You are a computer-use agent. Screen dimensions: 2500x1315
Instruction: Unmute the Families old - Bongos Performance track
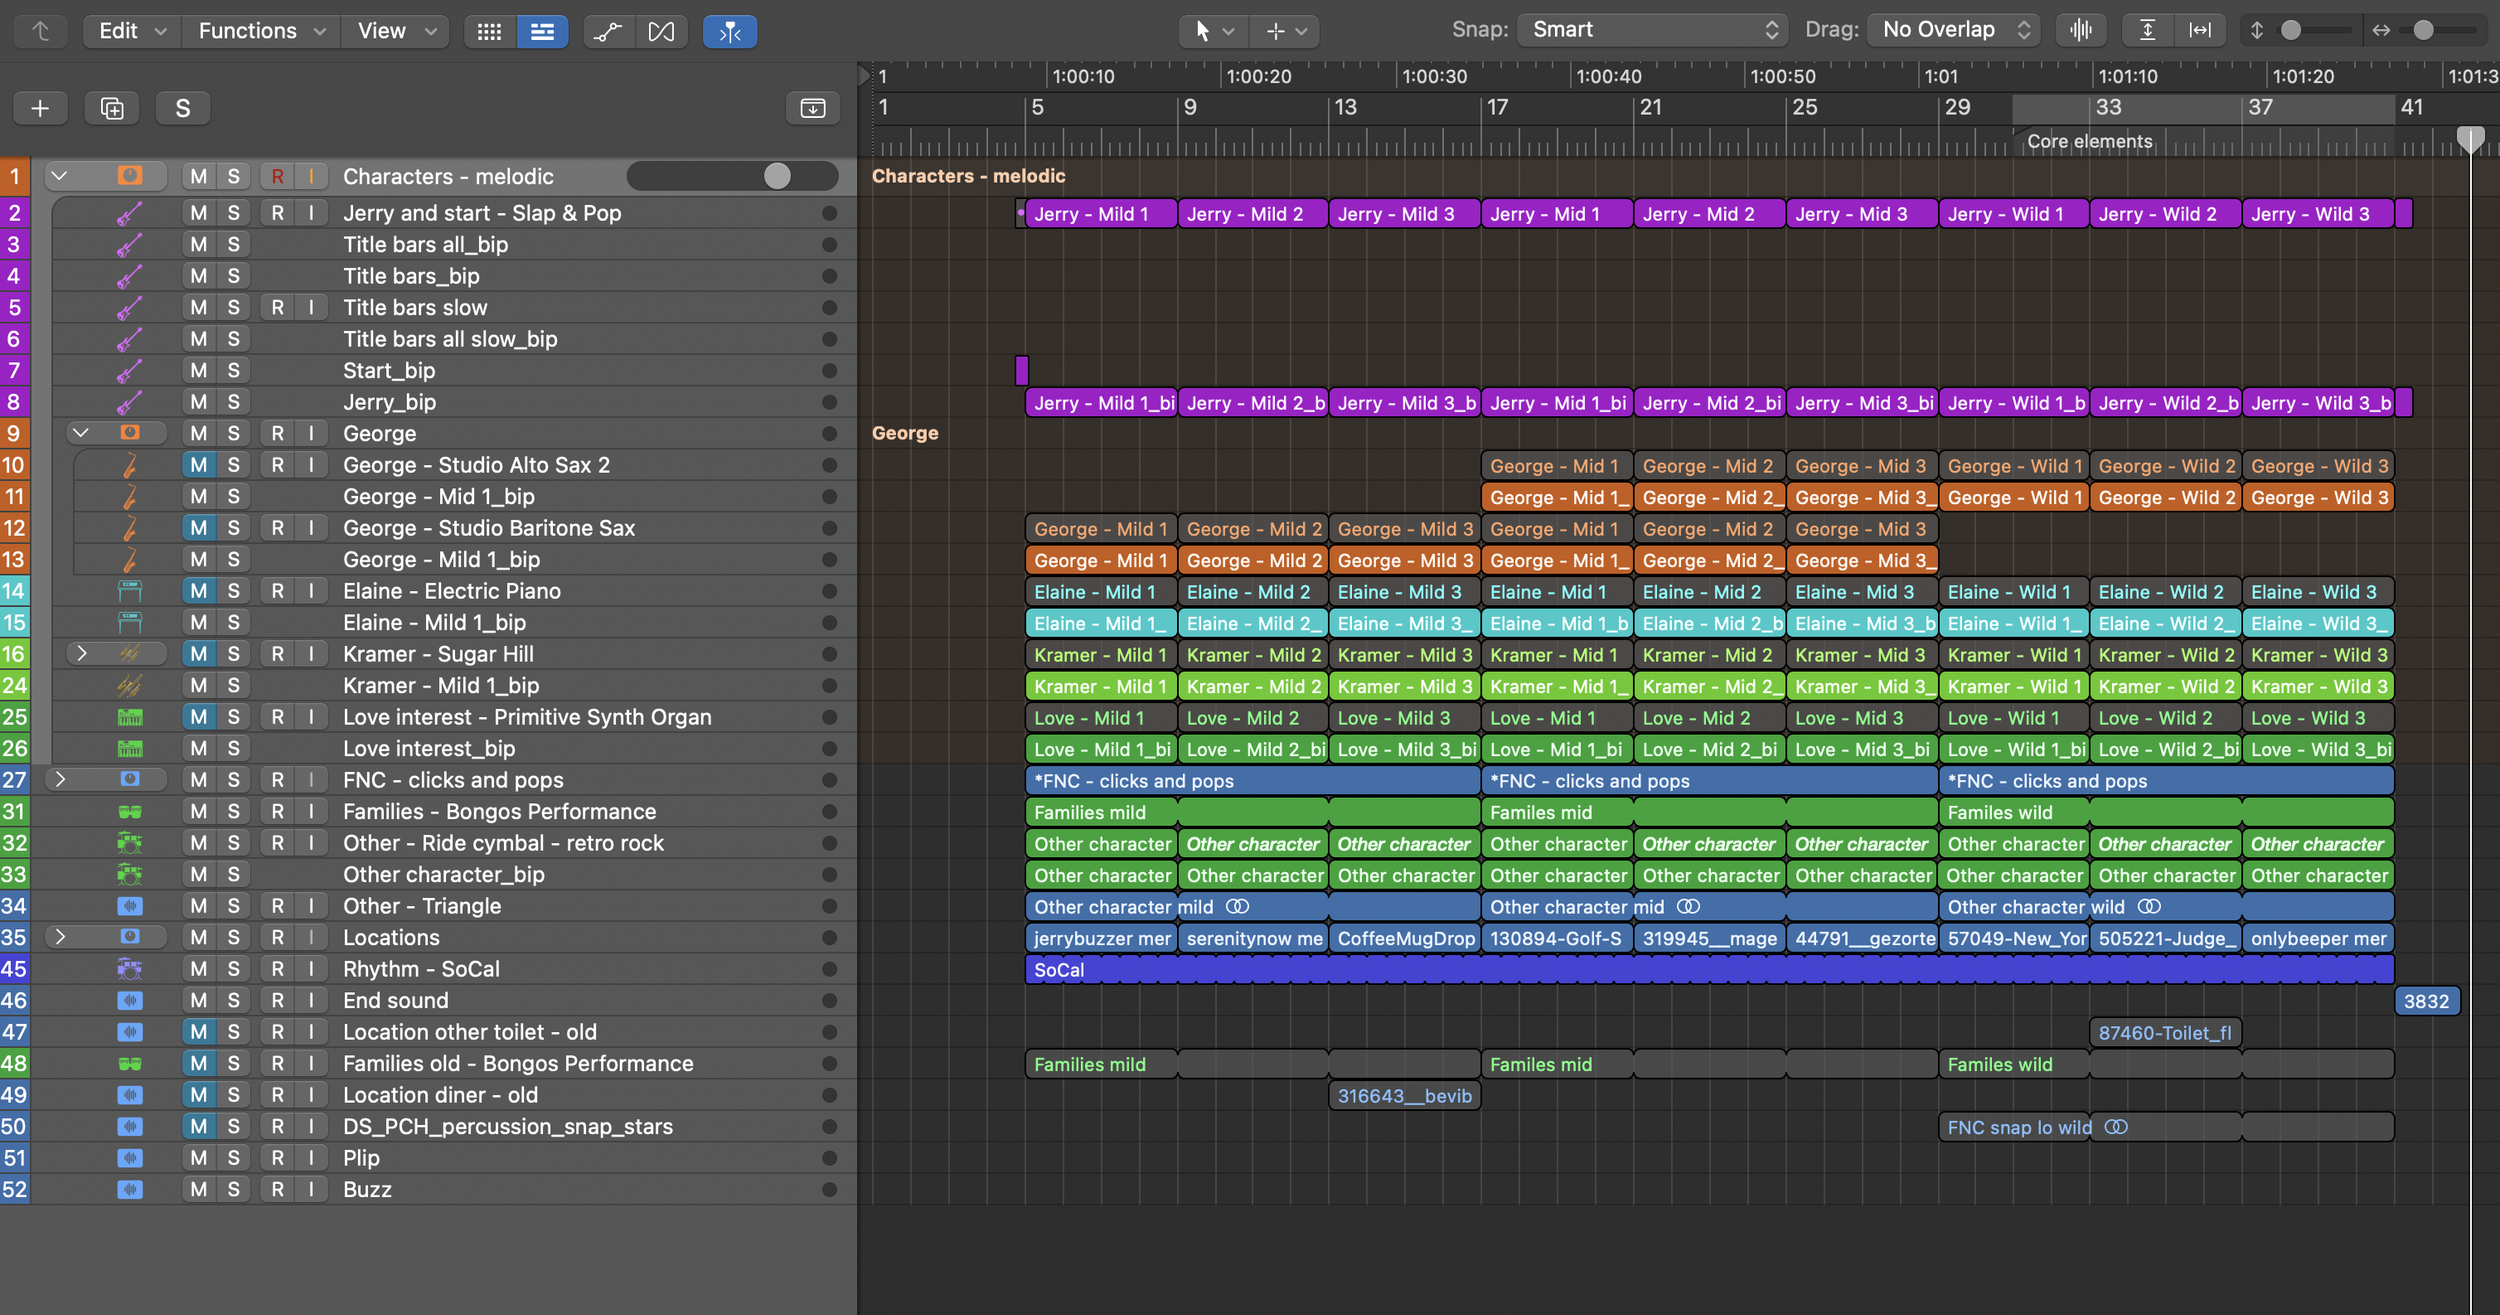(x=199, y=1064)
